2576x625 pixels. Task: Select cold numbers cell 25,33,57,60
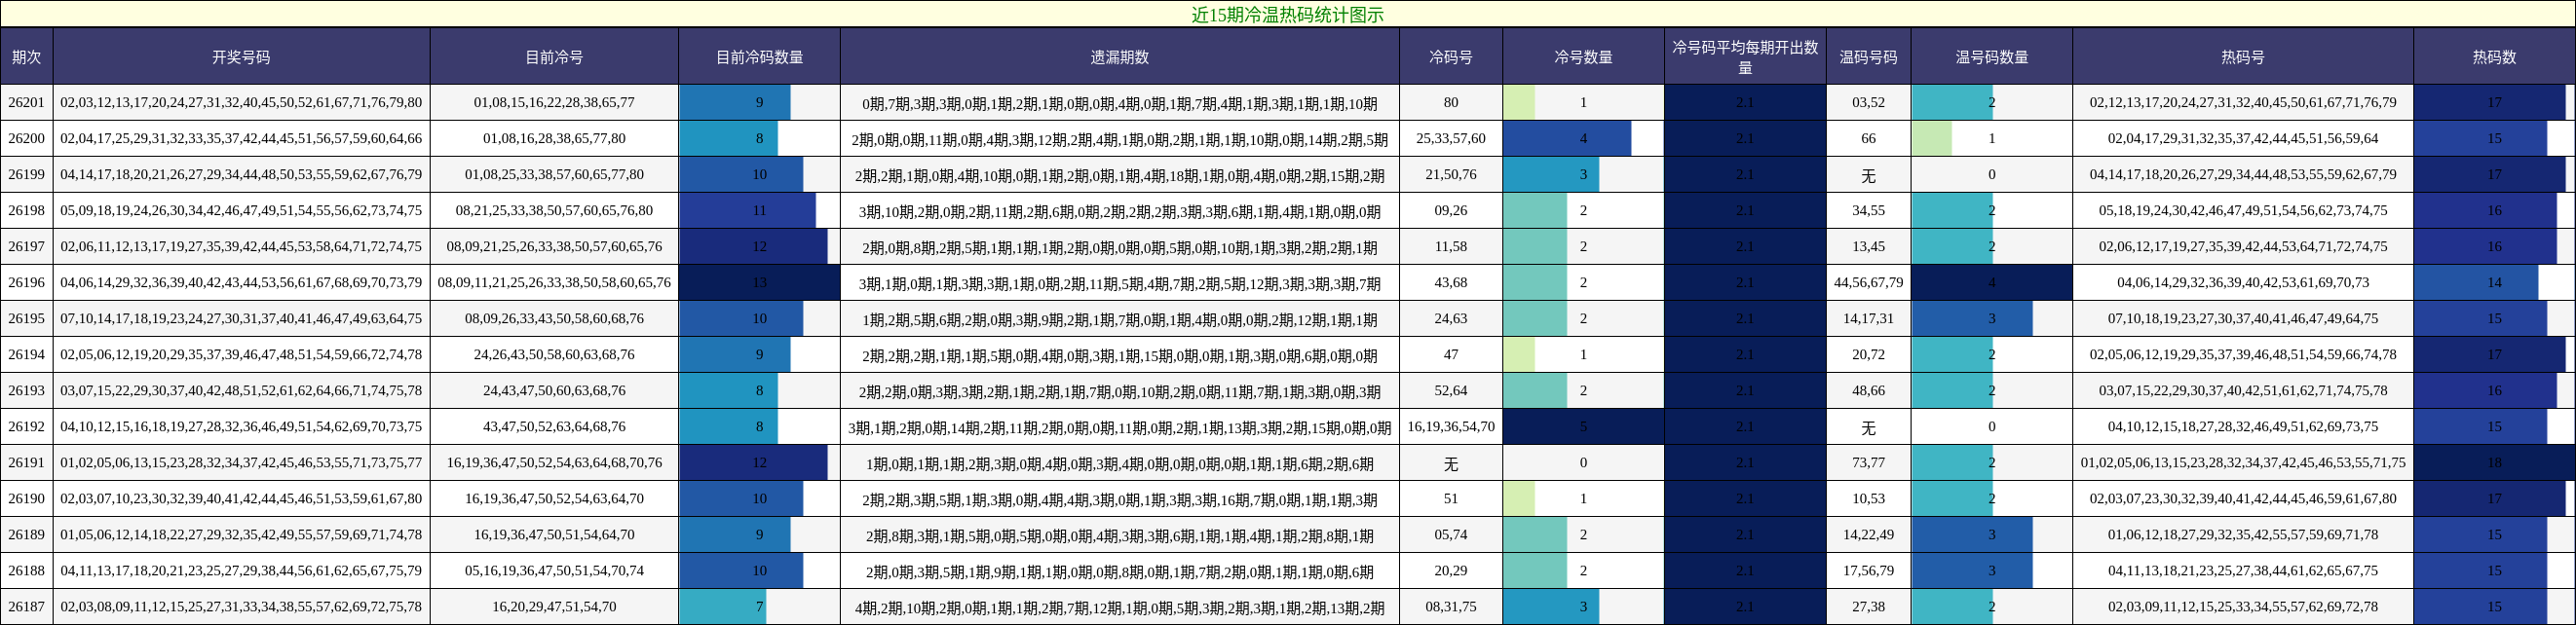(1450, 138)
